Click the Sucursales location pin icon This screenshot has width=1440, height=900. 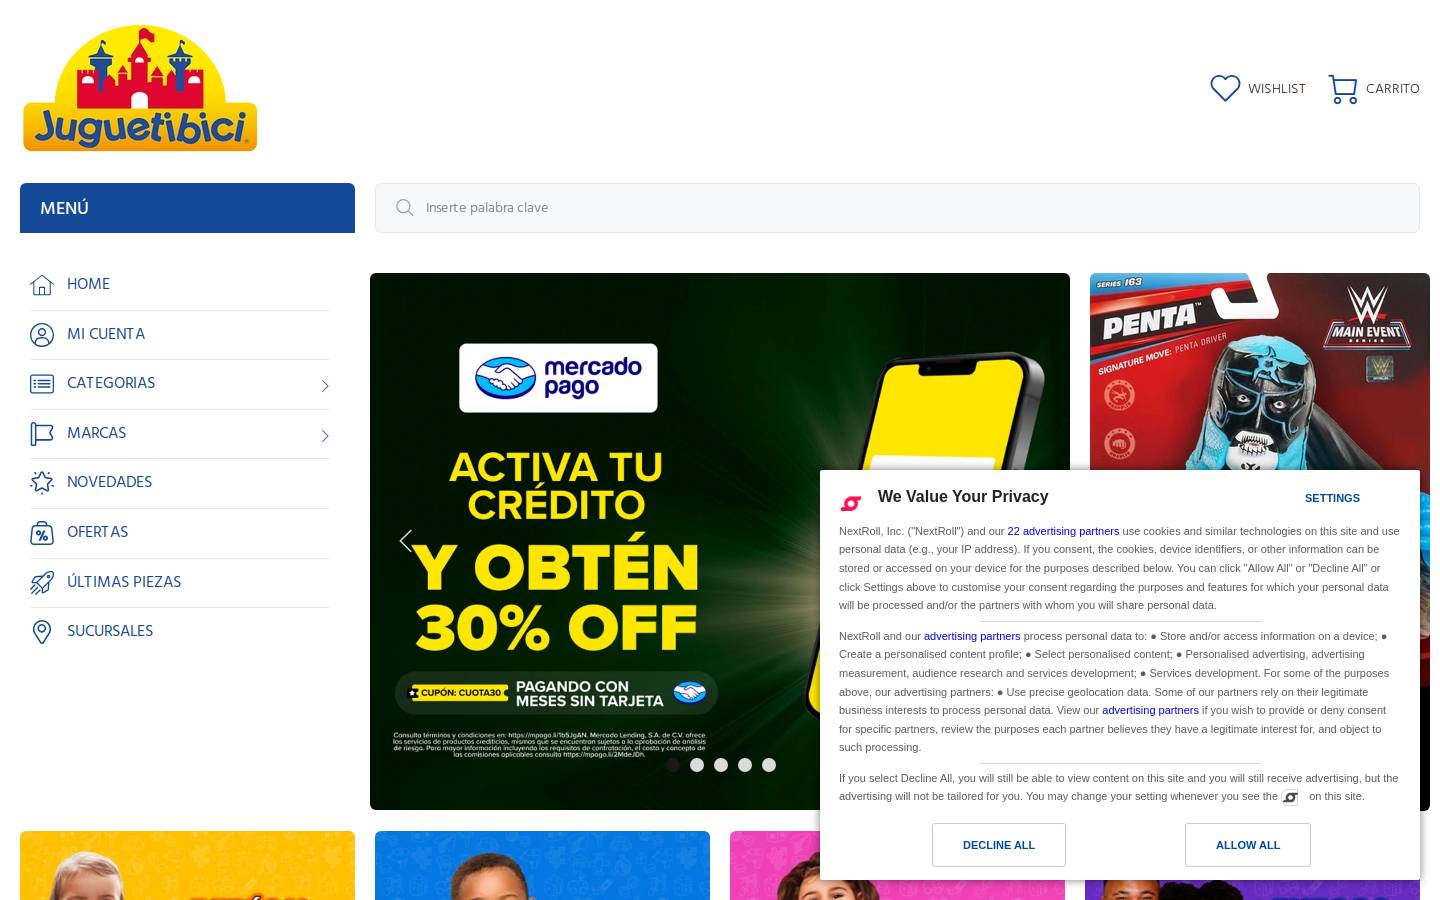42,632
